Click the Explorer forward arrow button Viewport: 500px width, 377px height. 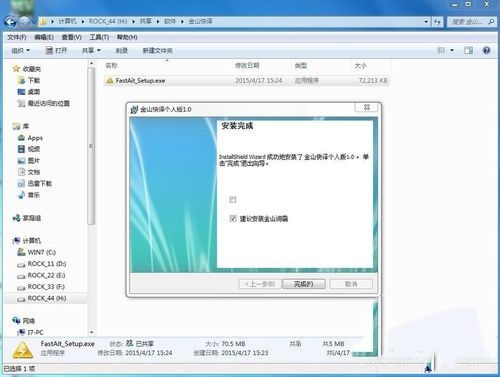click(x=24, y=22)
